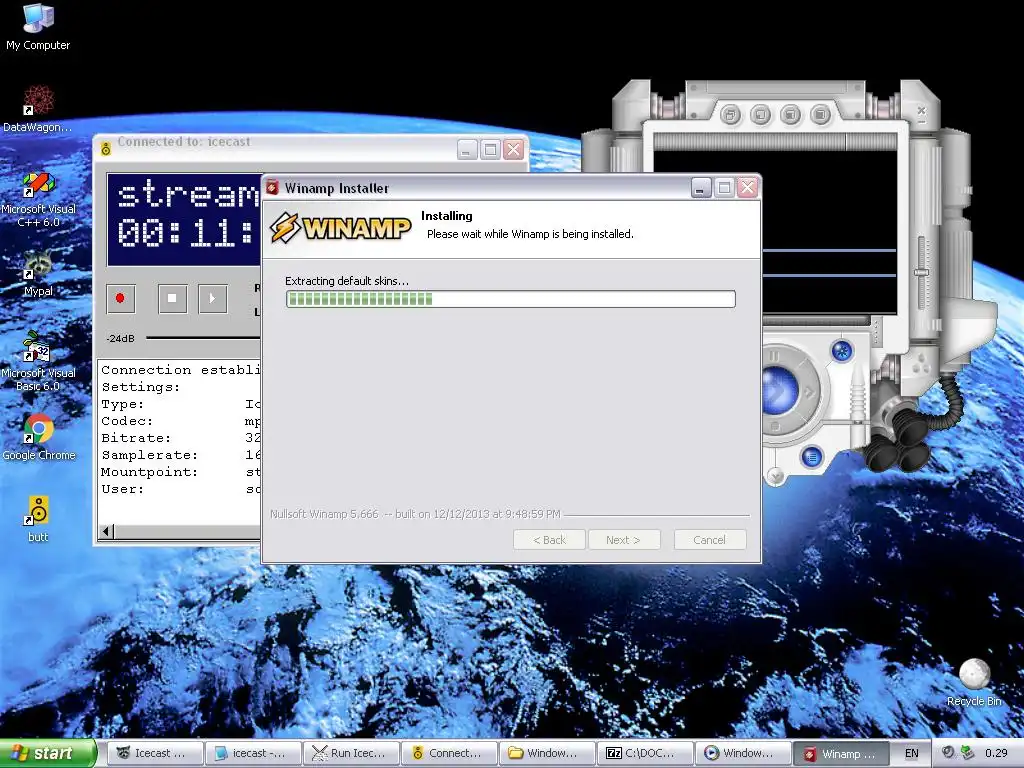Open the playlist with blue list button
Screen dimensions: 1024x768
[812, 456]
